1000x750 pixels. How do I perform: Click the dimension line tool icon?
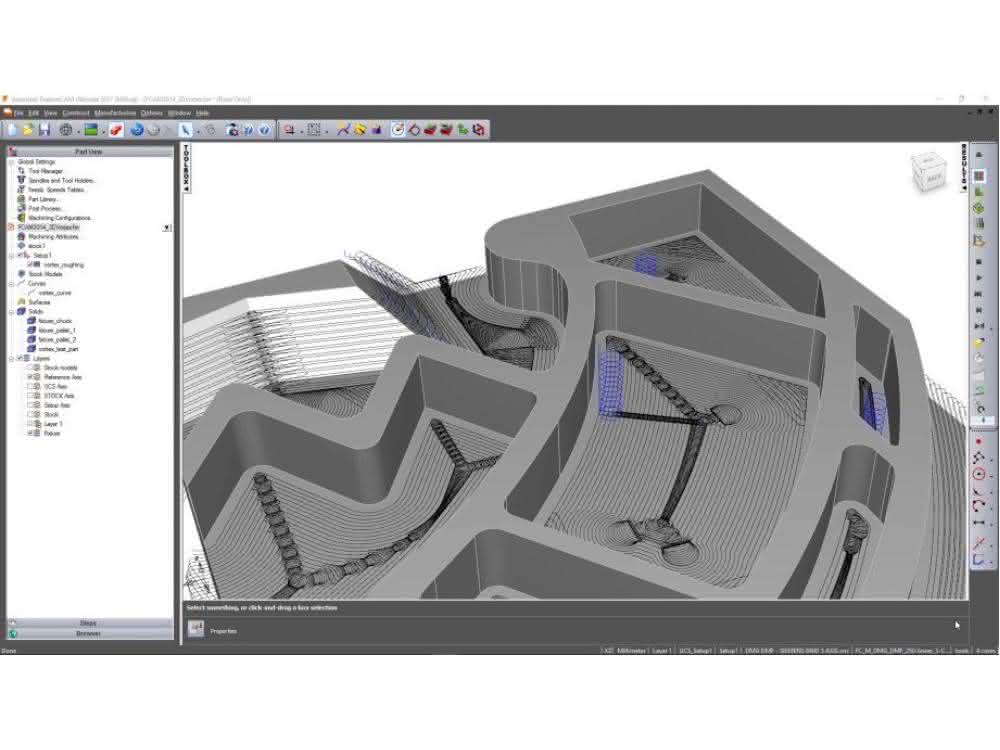click(979, 523)
